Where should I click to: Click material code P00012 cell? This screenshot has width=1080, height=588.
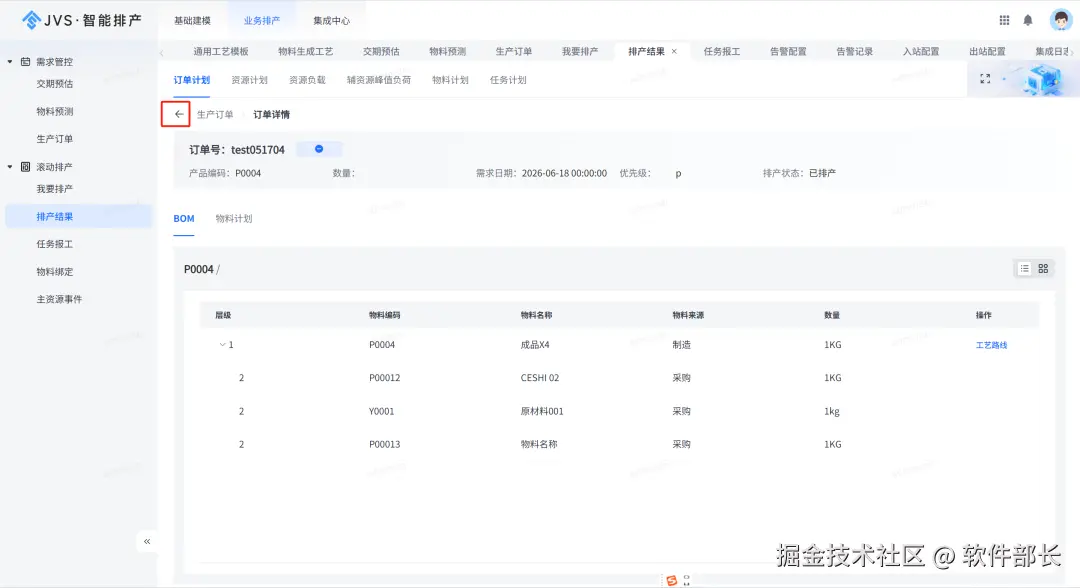[x=384, y=377]
